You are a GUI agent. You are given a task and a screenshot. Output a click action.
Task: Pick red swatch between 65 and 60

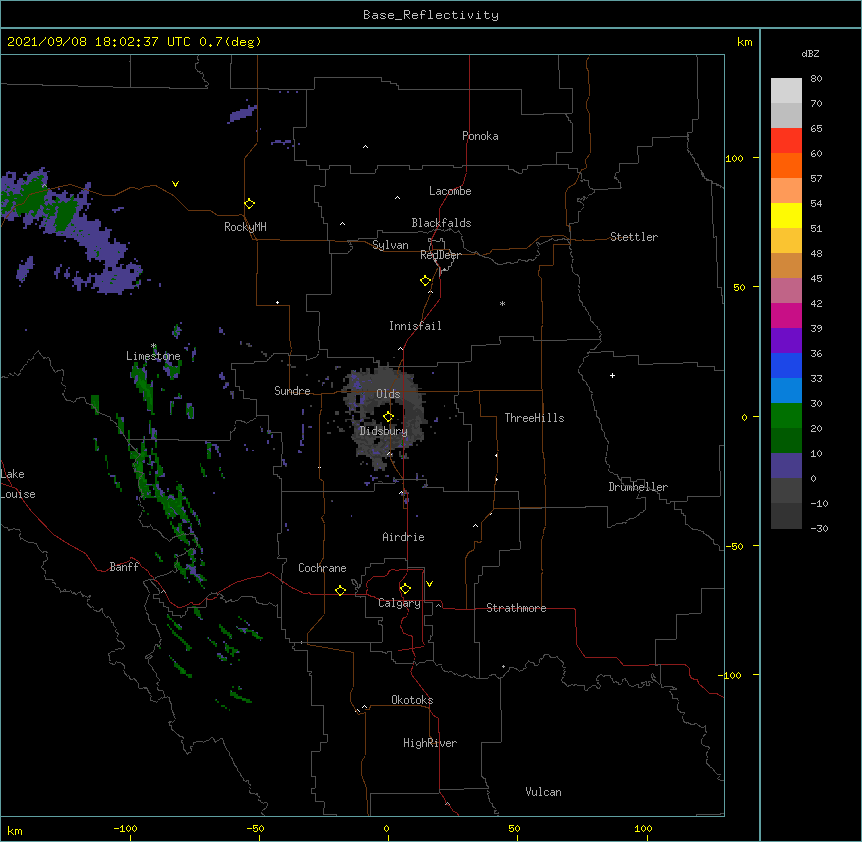786,141
